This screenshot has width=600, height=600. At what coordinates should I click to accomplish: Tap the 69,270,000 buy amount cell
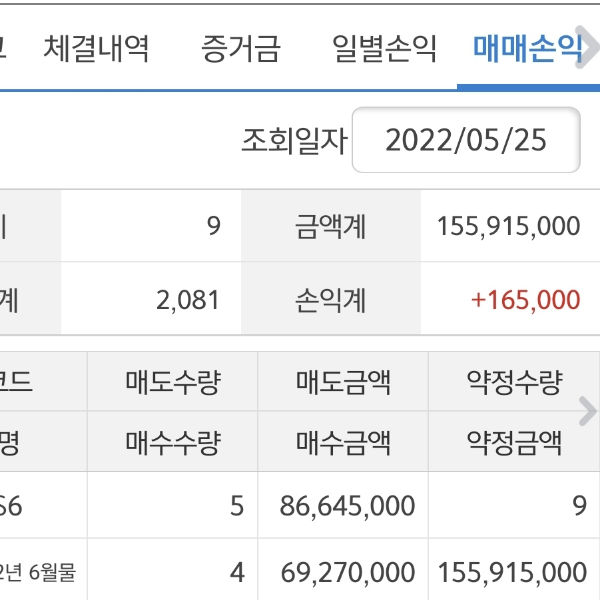tap(347, 573)
